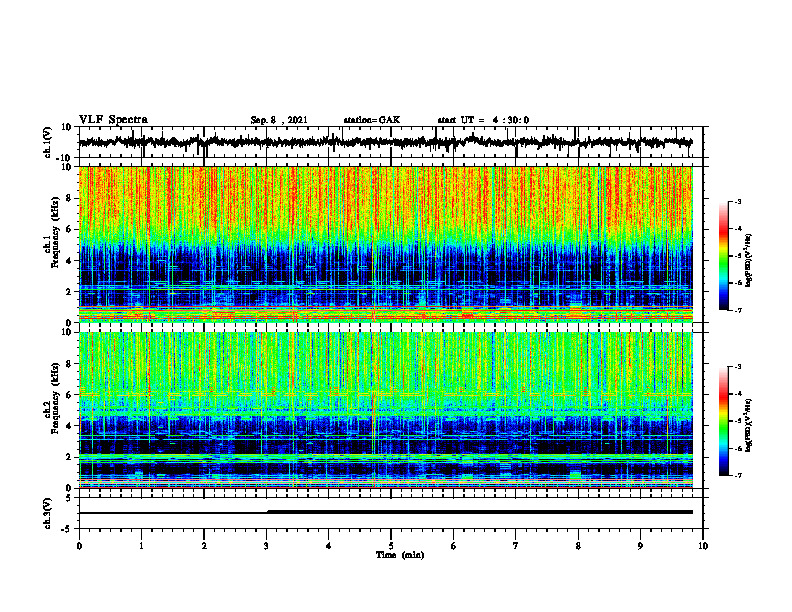Screen dimensions: 792x612
Task: Click the "5" tick on ch.3 voltage axis
Action: point(69,498)
